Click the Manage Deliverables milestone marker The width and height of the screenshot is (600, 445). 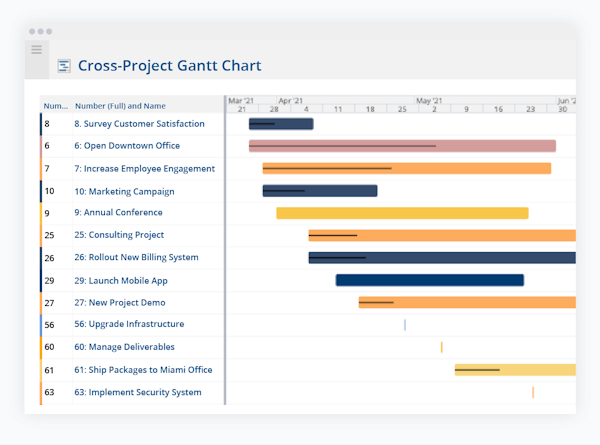[442, 347]
